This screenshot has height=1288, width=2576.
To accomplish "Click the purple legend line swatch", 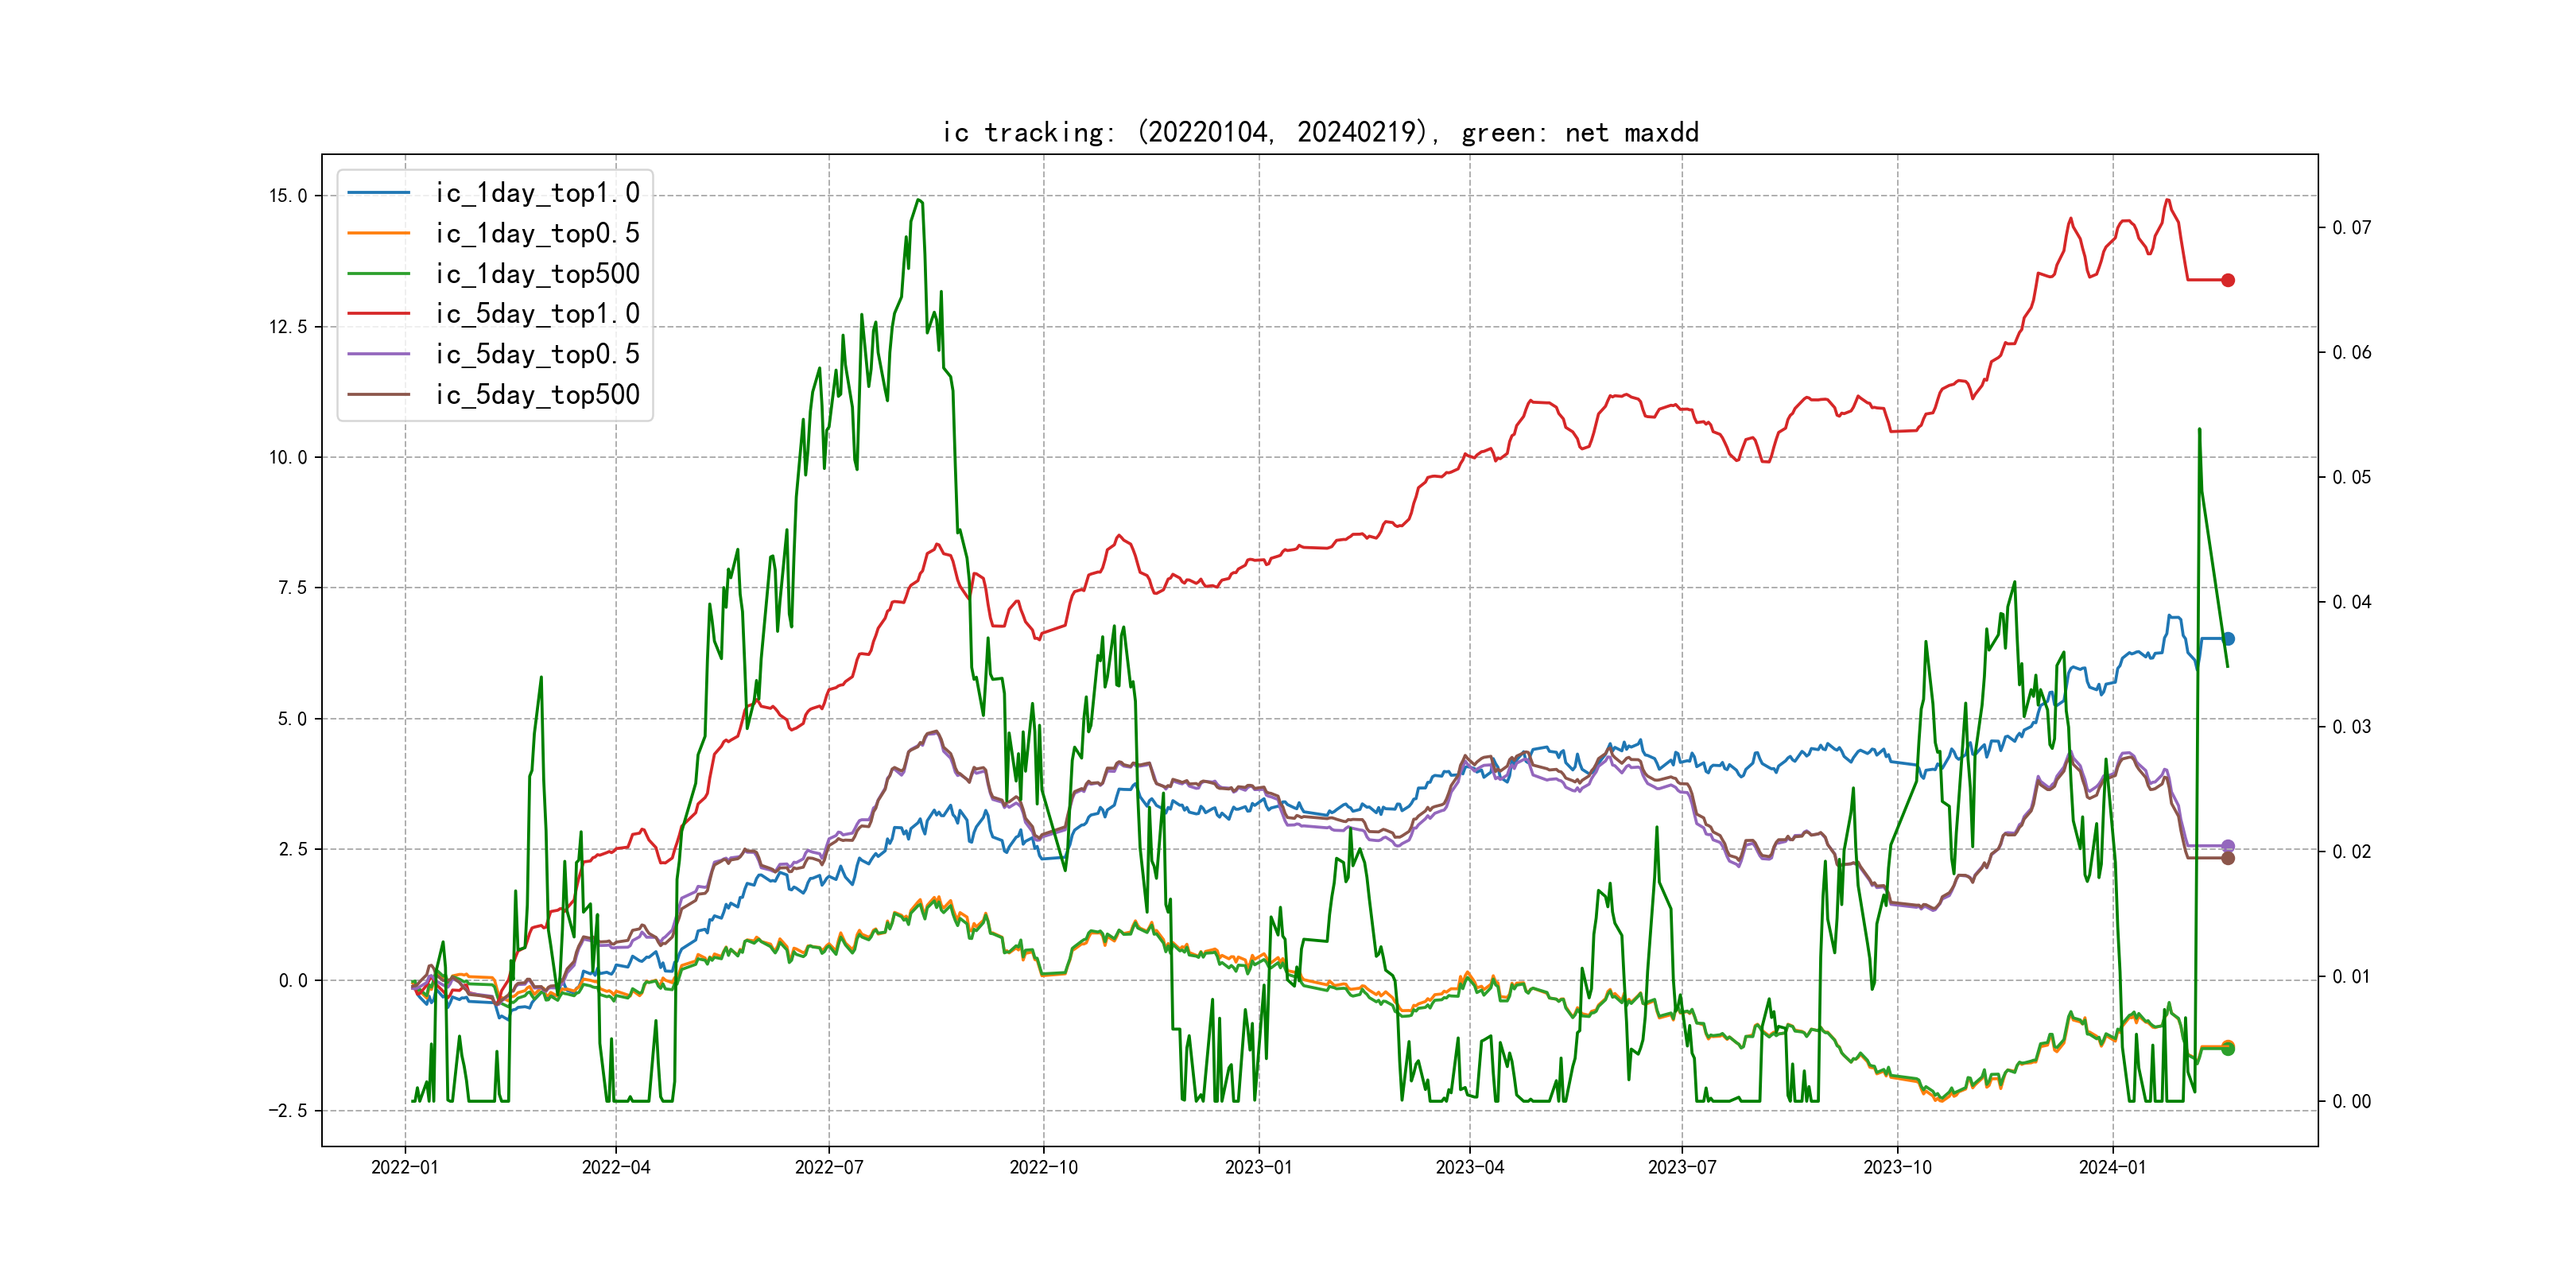I will [379, 354].
